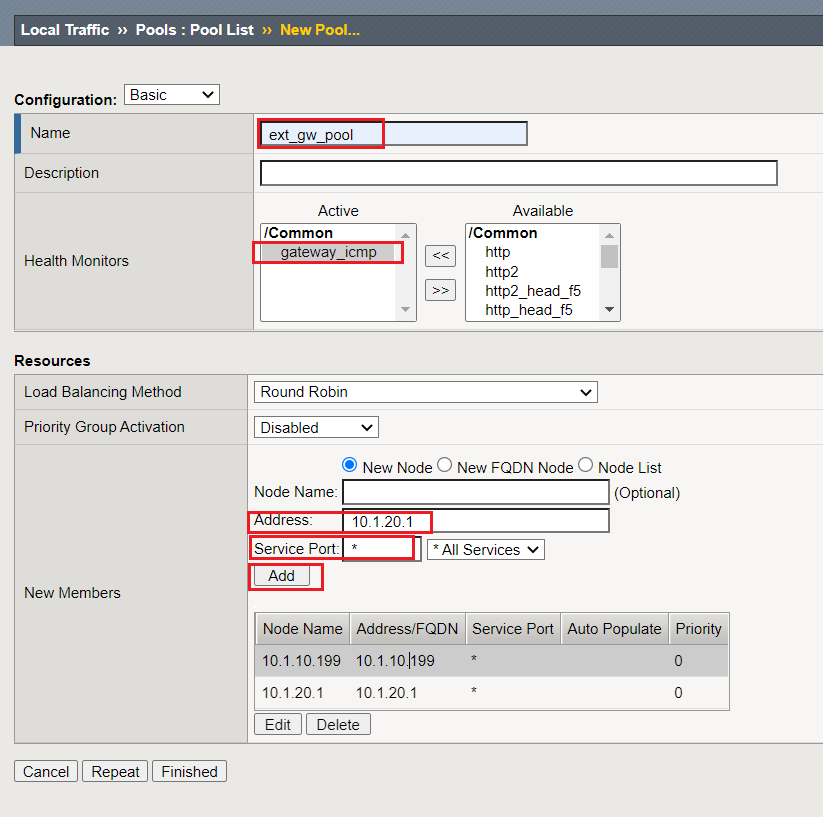
Task: Click the Address input field
Action: click(x=476, y=521)
